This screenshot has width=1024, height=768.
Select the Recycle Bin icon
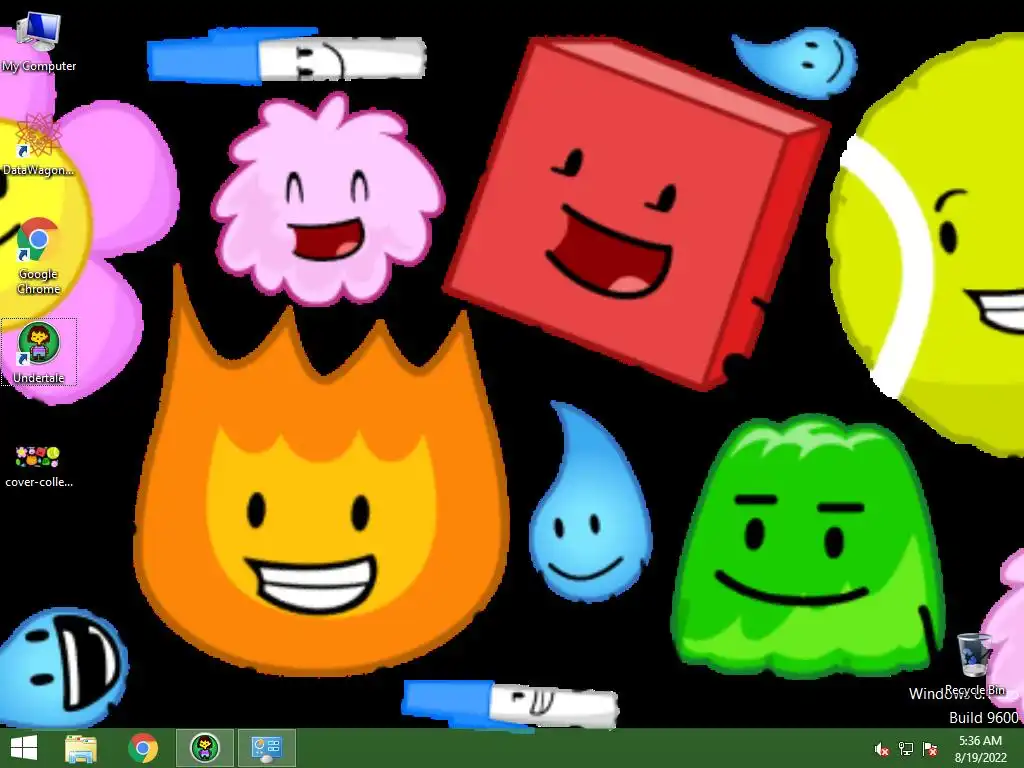(x=975, y=664)
